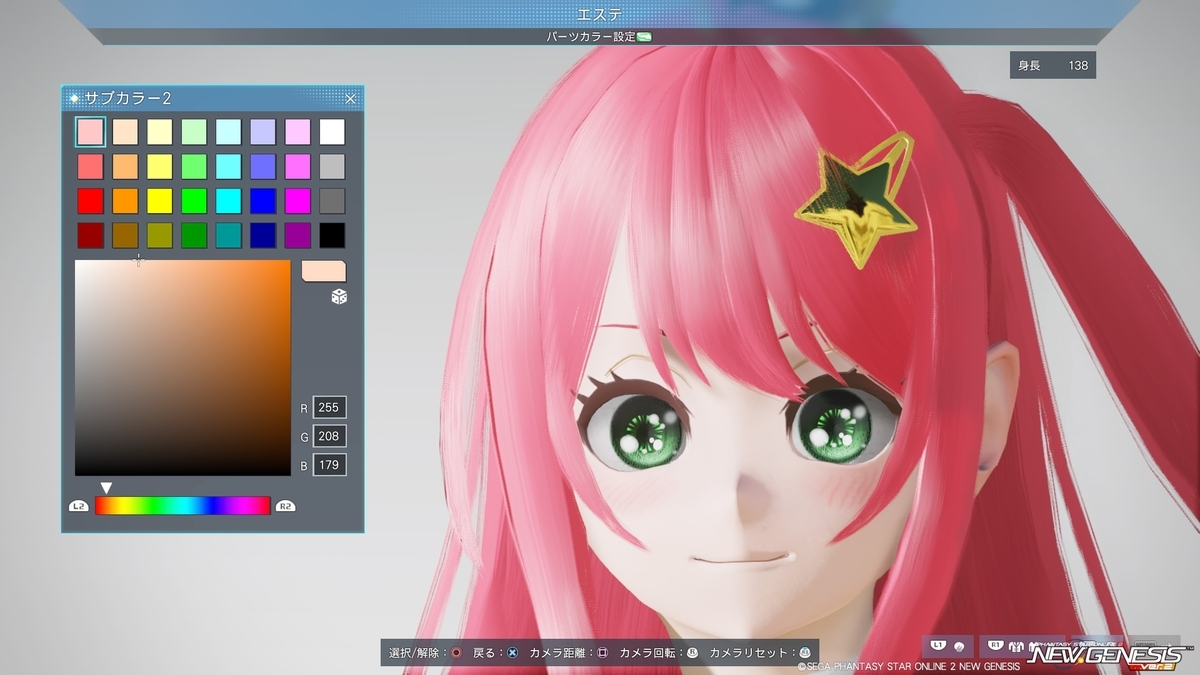Viewport: 1200px width, 675px height.
Task: Click the diamond icon in サブカラー2 title
Action: 75,98
